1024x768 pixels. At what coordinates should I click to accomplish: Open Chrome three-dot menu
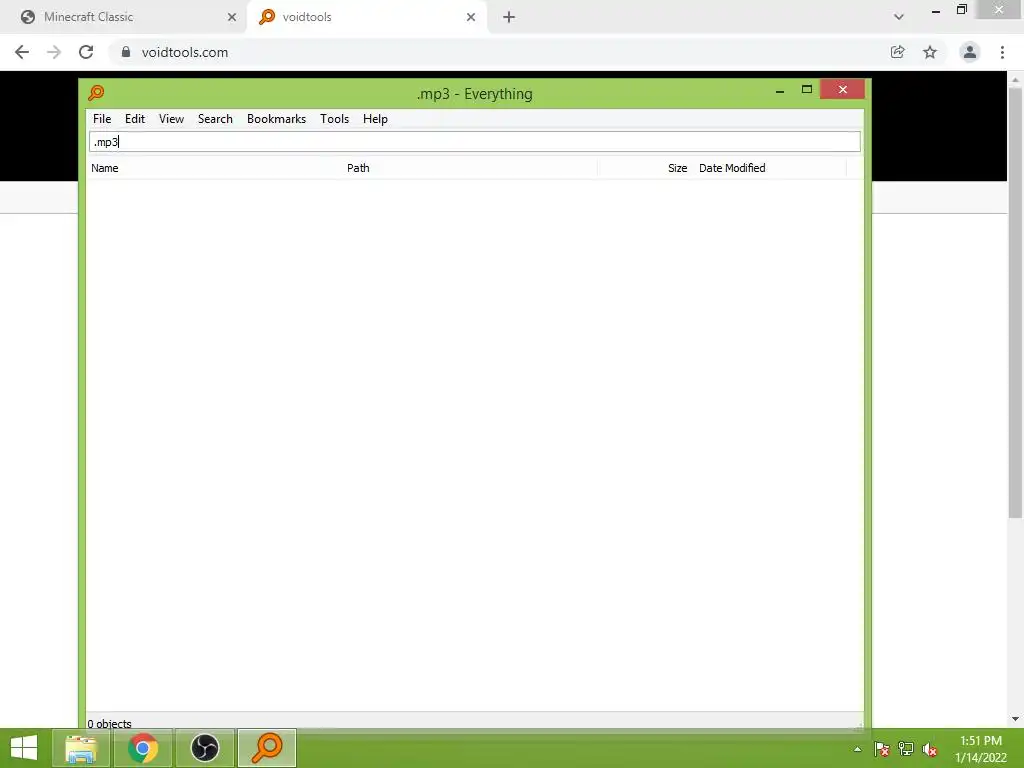(x=1002, y=52)
